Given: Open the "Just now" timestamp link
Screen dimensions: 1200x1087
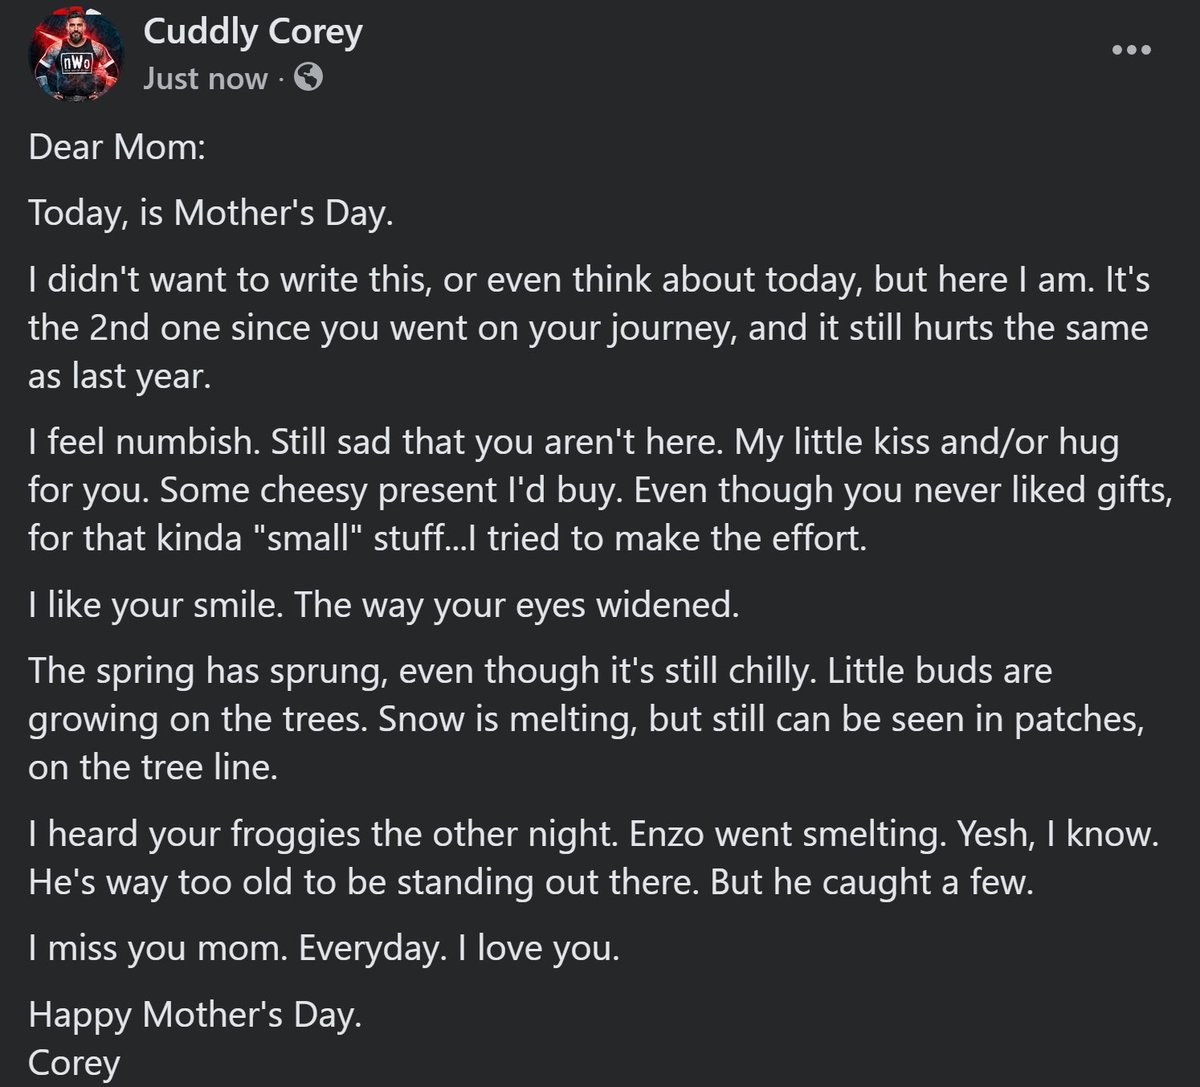Looking at the screenshot, I should (x=205, y=79).
